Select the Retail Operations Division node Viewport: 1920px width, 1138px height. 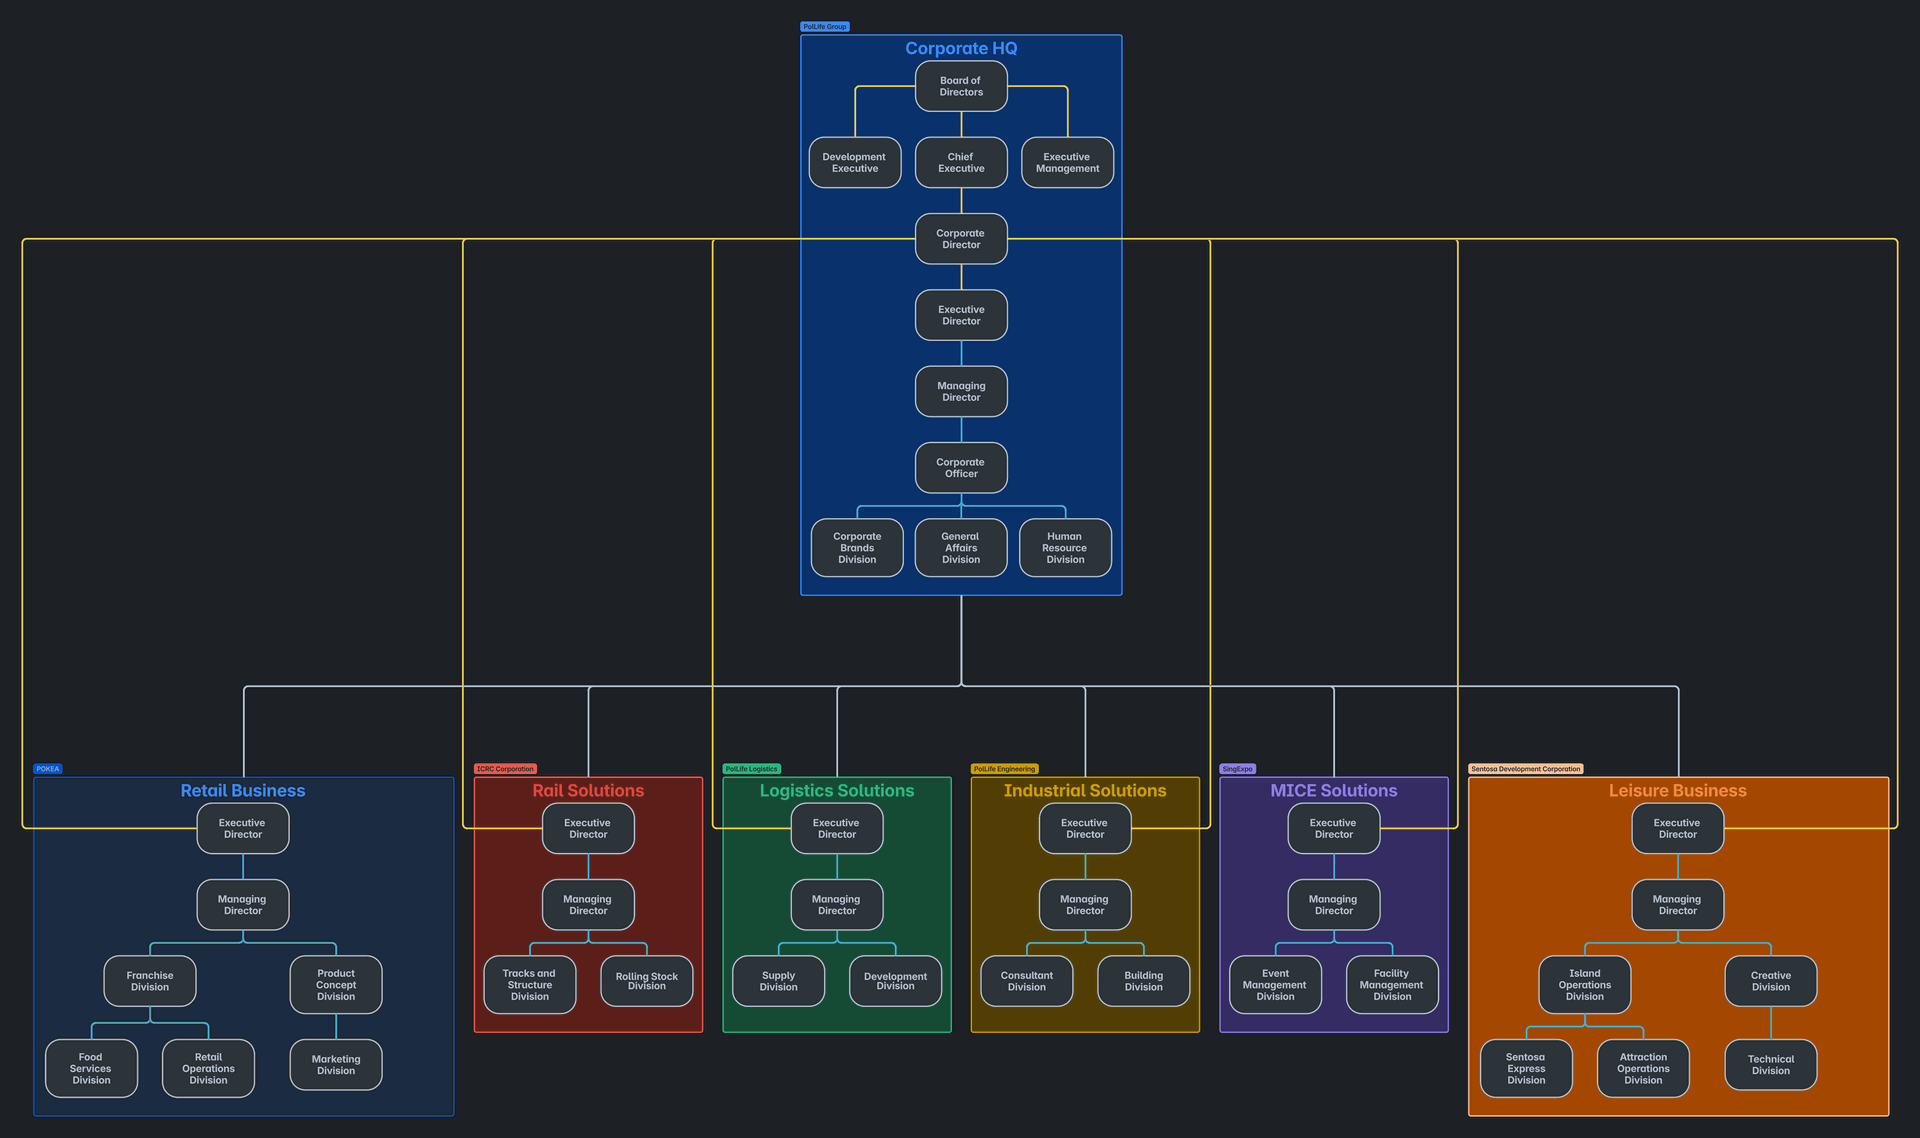tap(208, 1068)
